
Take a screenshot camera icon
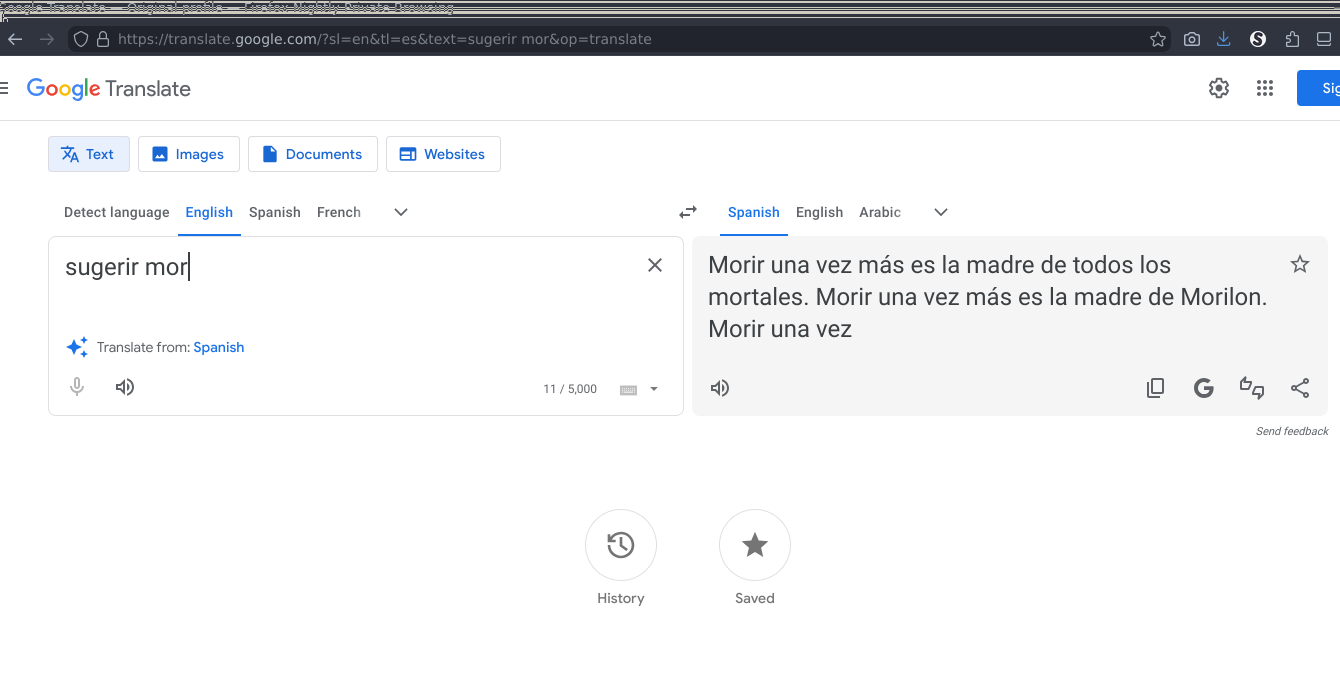click(1192, 39)
